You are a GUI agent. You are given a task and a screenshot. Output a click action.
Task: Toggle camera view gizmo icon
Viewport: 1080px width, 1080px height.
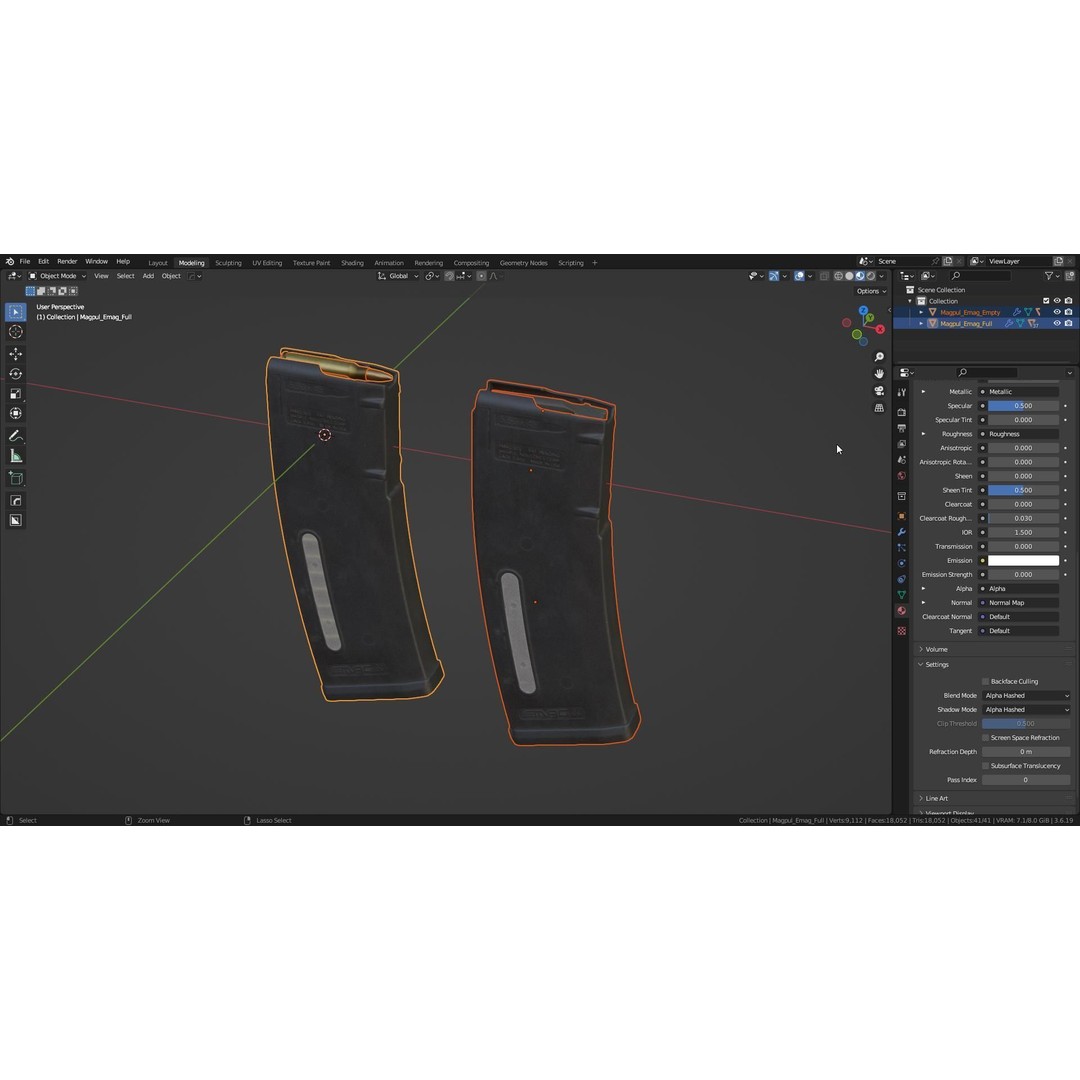(x=879, y=391)
